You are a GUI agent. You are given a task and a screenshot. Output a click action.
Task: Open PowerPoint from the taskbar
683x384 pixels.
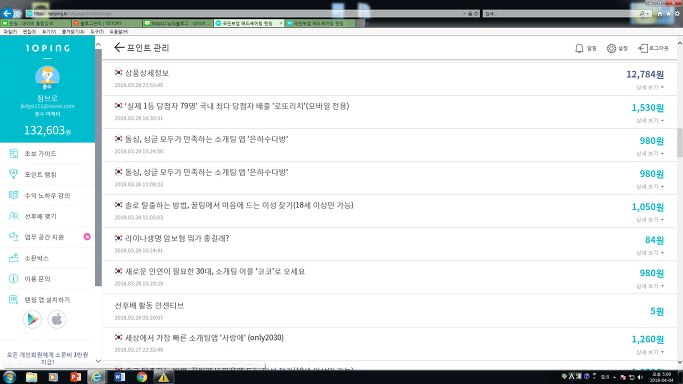pos(75,377)
